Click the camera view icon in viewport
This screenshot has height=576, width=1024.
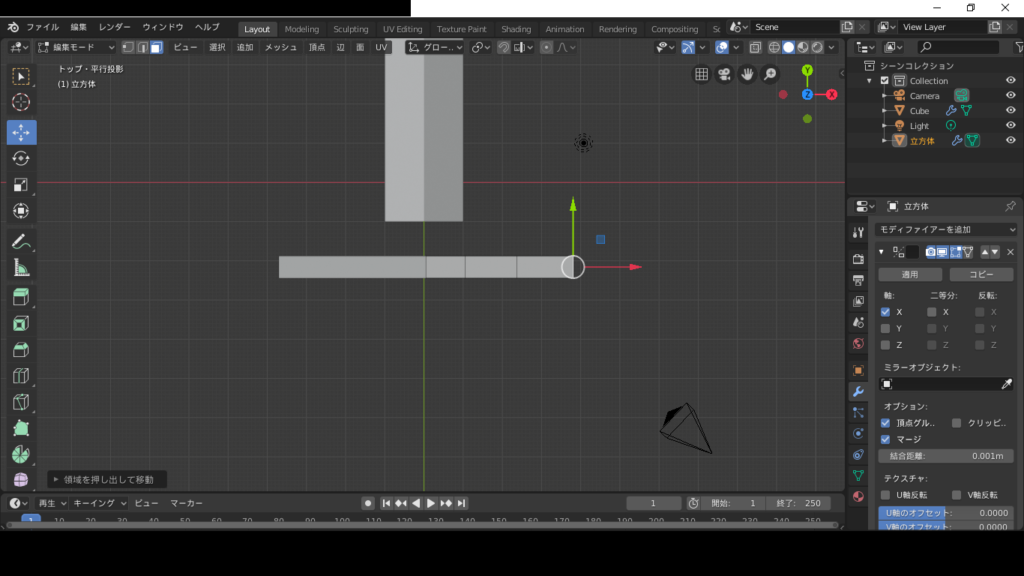coord(724,74)
